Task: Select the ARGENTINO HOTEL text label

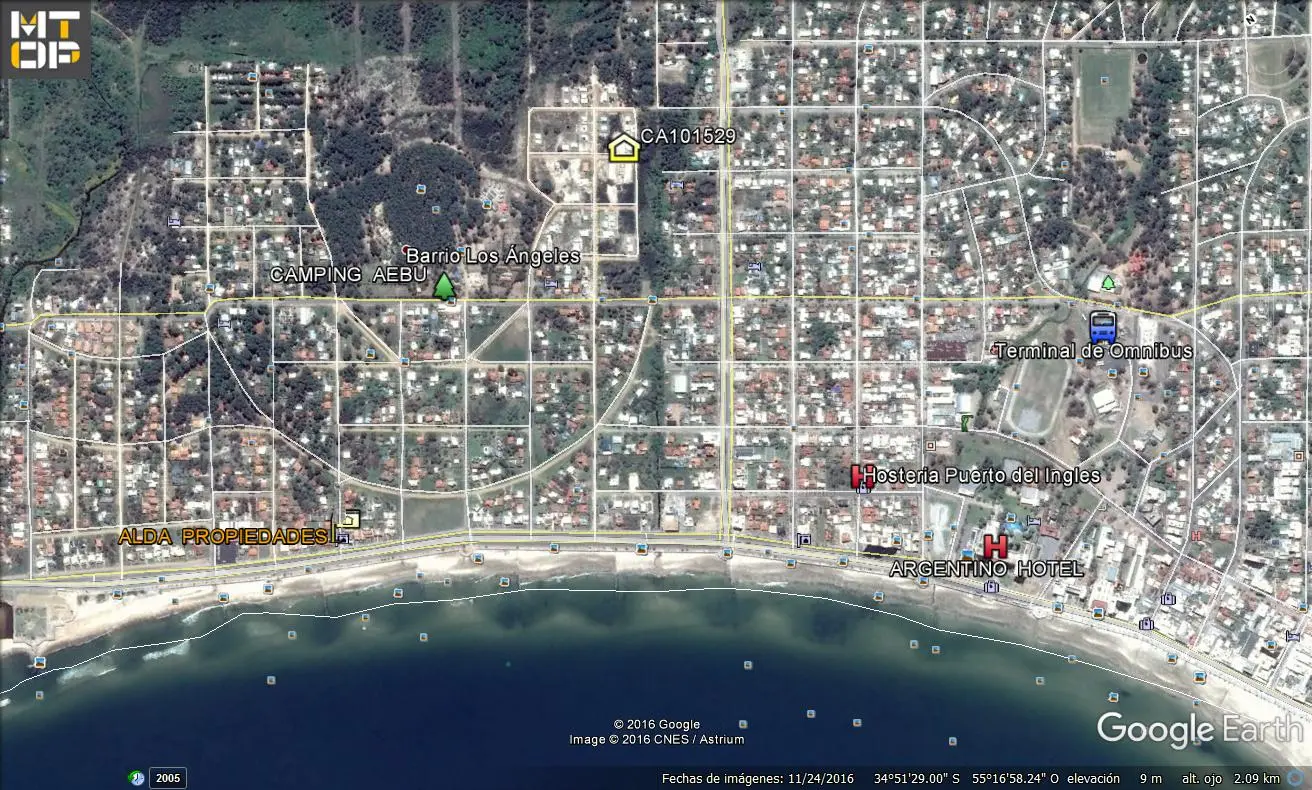Action: pos(985,569)
